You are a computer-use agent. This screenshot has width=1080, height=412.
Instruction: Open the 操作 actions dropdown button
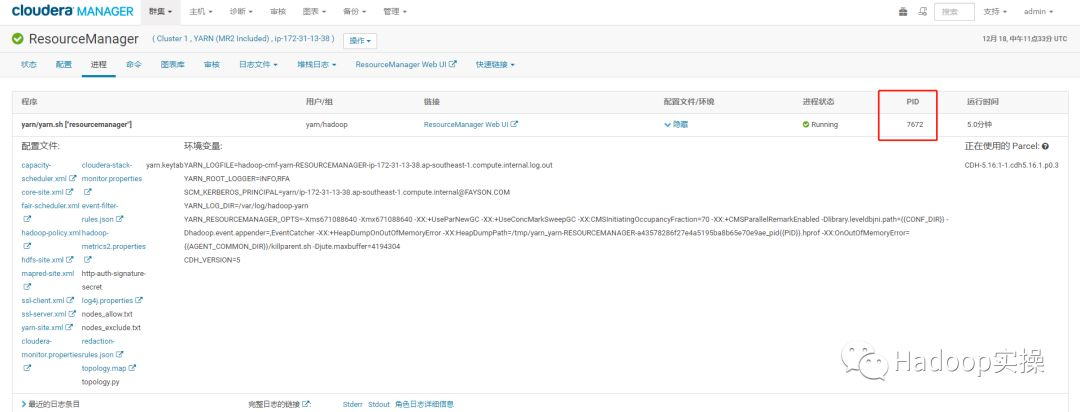coord(360,41)
